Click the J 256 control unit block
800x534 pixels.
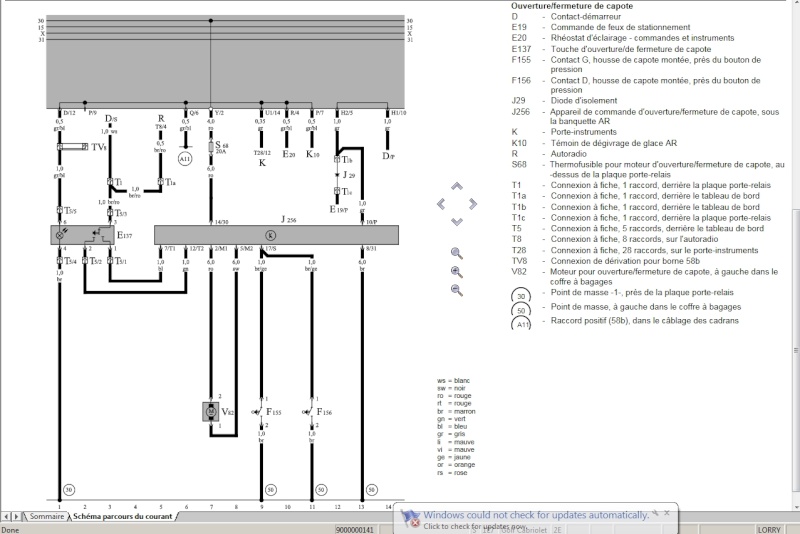pyautogui.click(x=276, y=235)
